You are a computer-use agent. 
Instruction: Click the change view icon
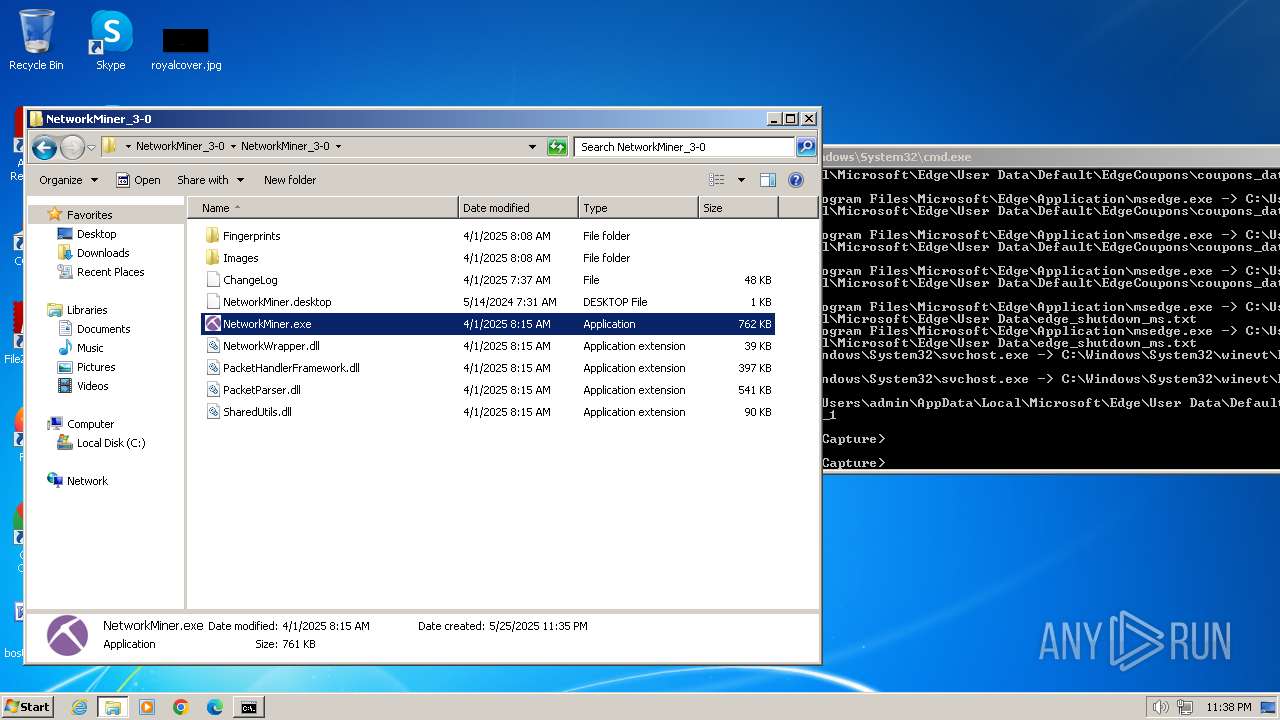tap(716, 180)
